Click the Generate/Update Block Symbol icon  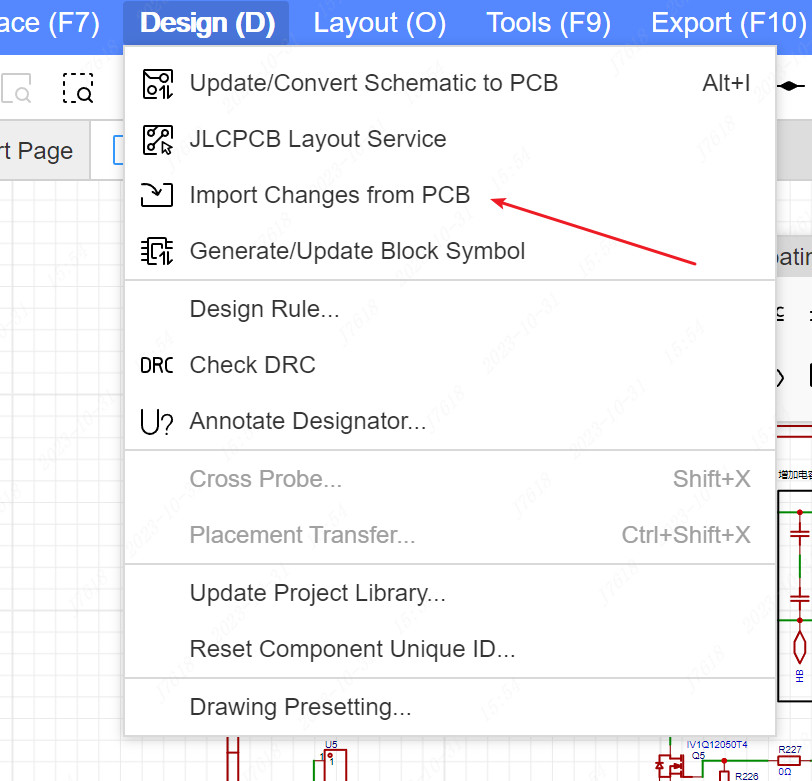pyautogui.click(x=157, y=251)
